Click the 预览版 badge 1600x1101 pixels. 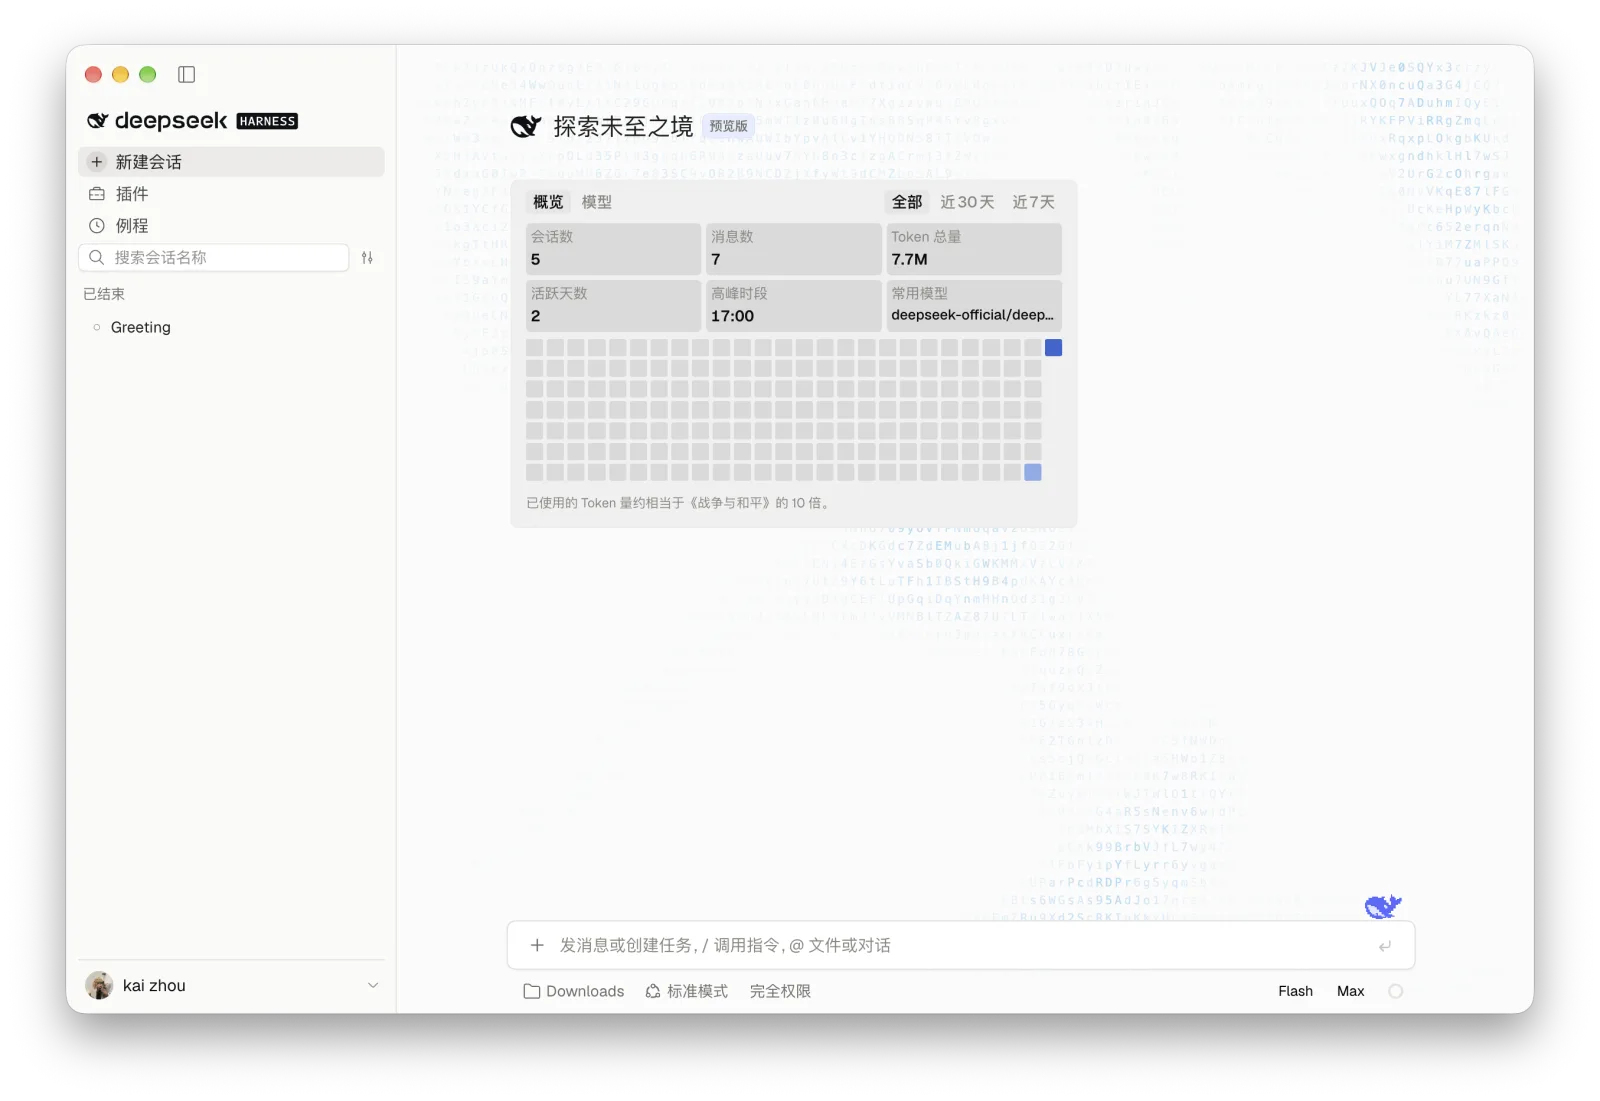click(x=729, y=126)
